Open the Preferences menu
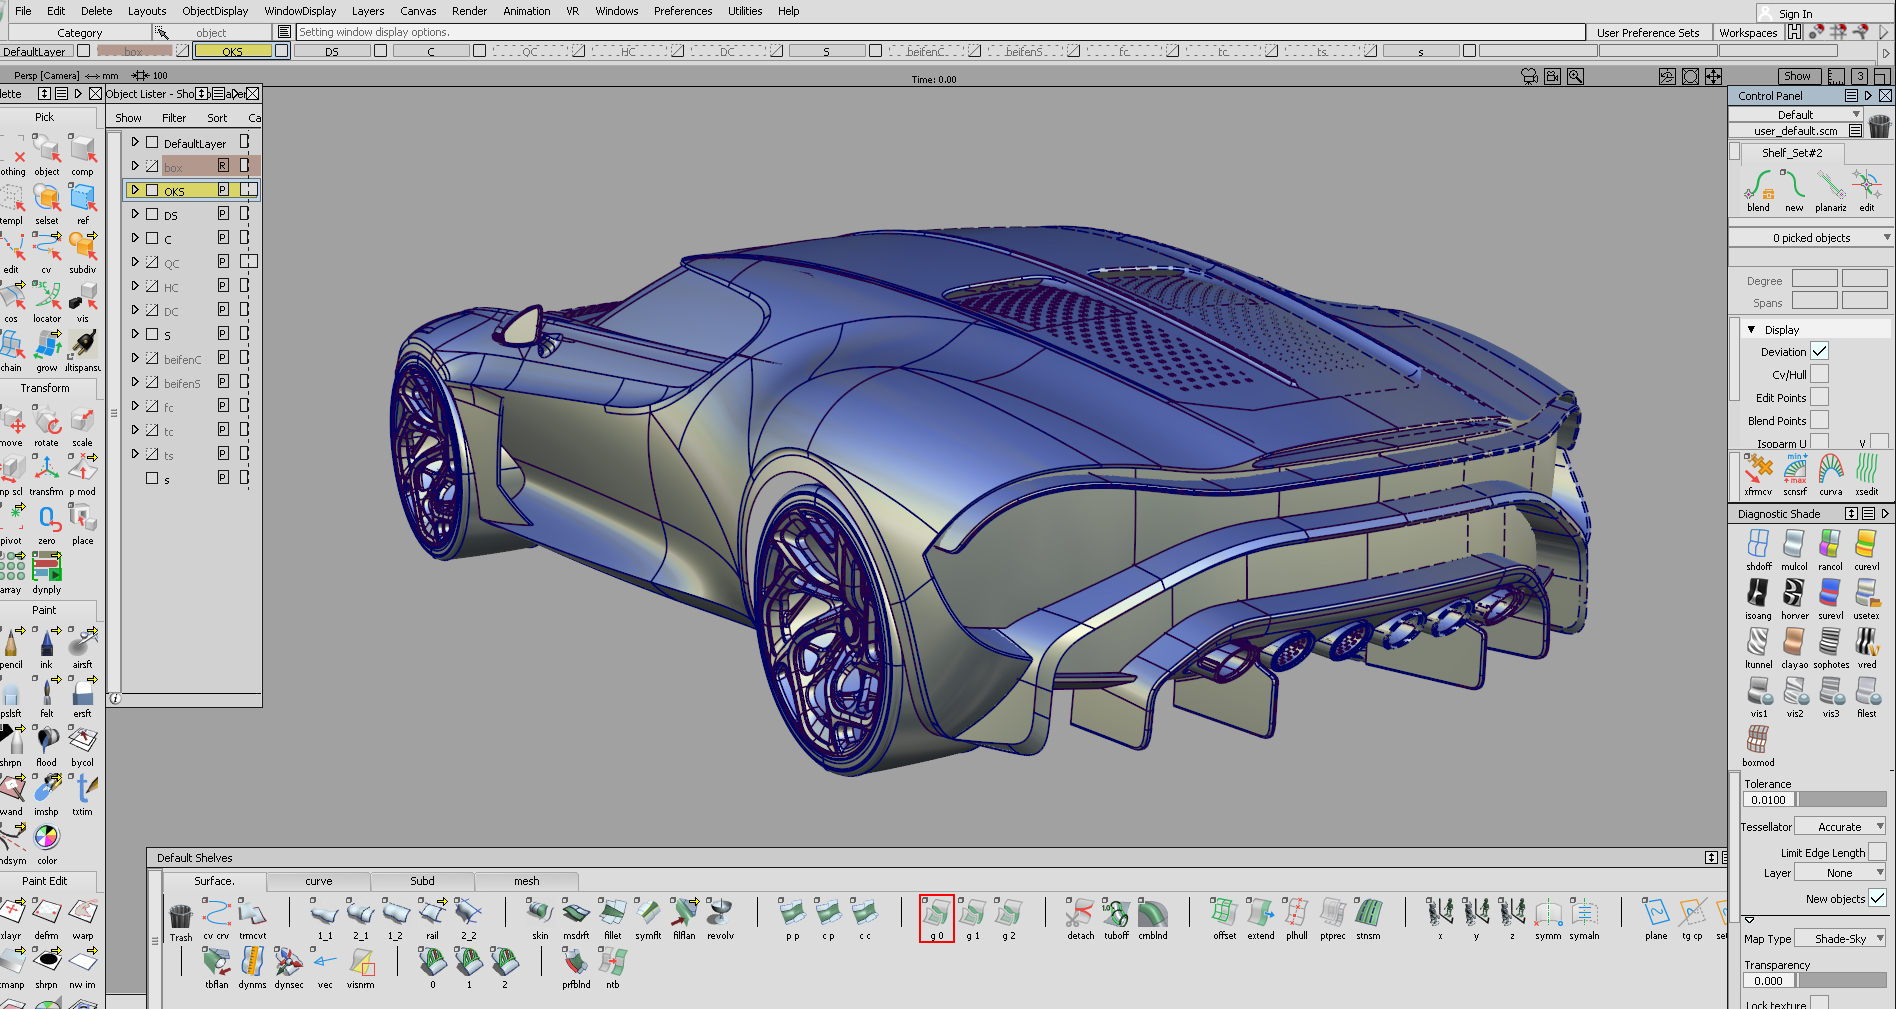This screenshot has height=1009, width=1896. click(682, 11)
